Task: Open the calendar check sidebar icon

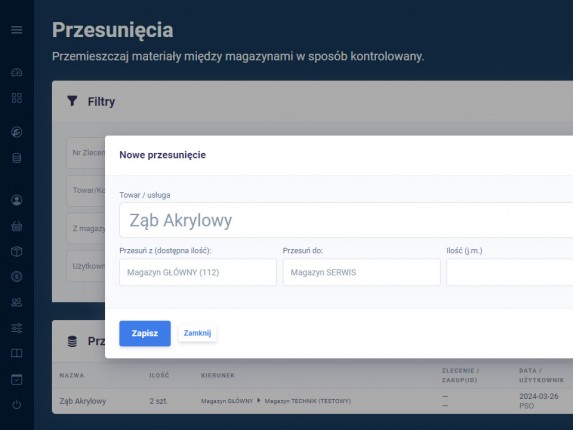Action: pyautogui.click(x=16, y=379)
